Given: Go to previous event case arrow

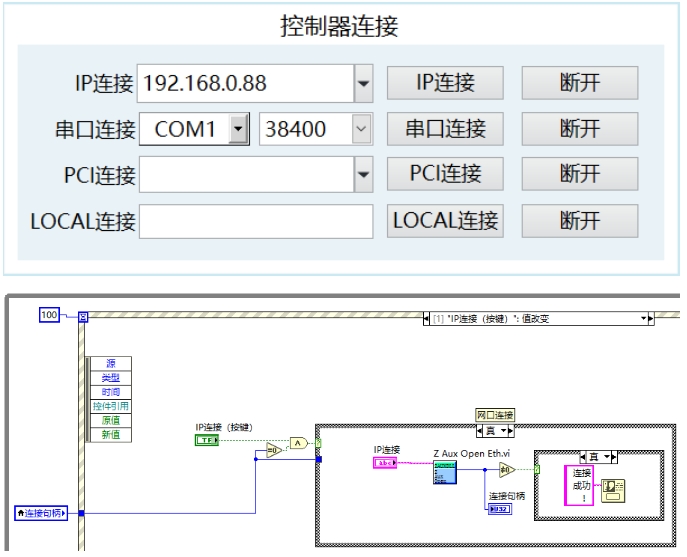Looking at the screenshot, I should pyautogui.click(x=426, y=319).
